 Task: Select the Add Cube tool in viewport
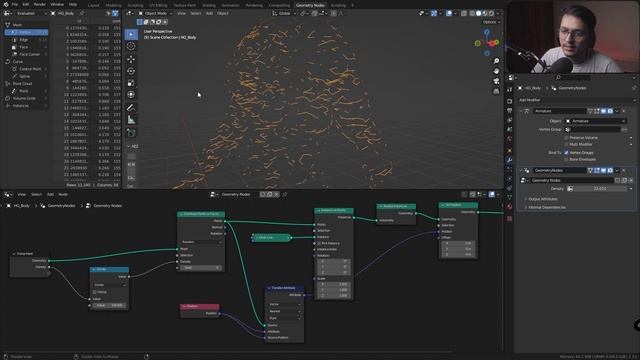click(131, 133)
